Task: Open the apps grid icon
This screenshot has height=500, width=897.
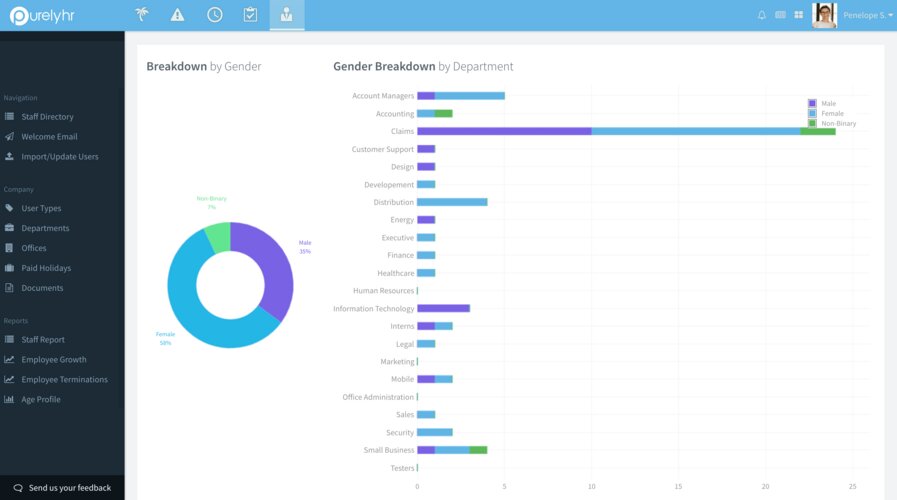Action: tap(799, 15)
